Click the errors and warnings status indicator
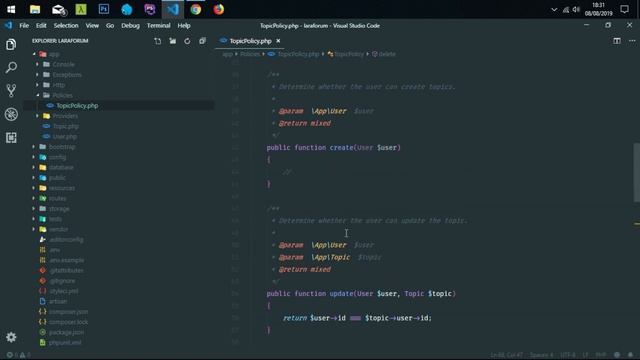 click(18, 355)
